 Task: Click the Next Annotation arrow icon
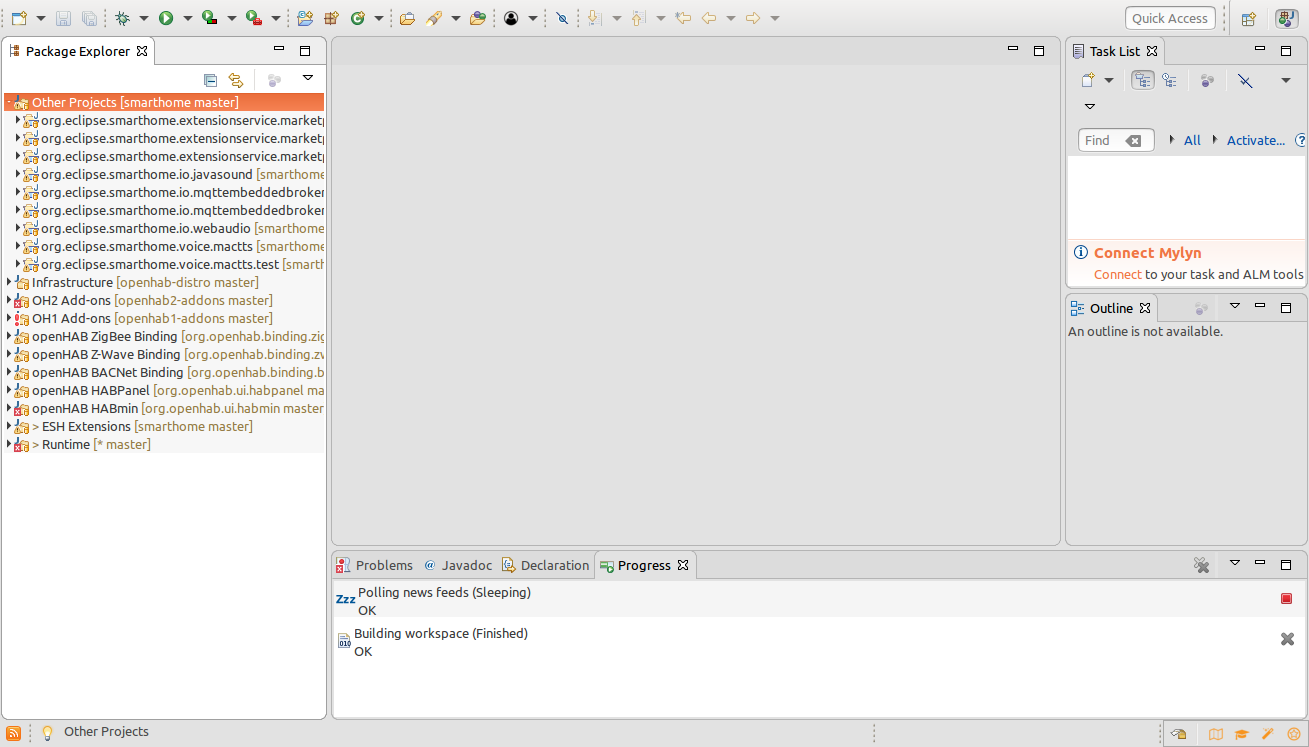coord(595,18)
